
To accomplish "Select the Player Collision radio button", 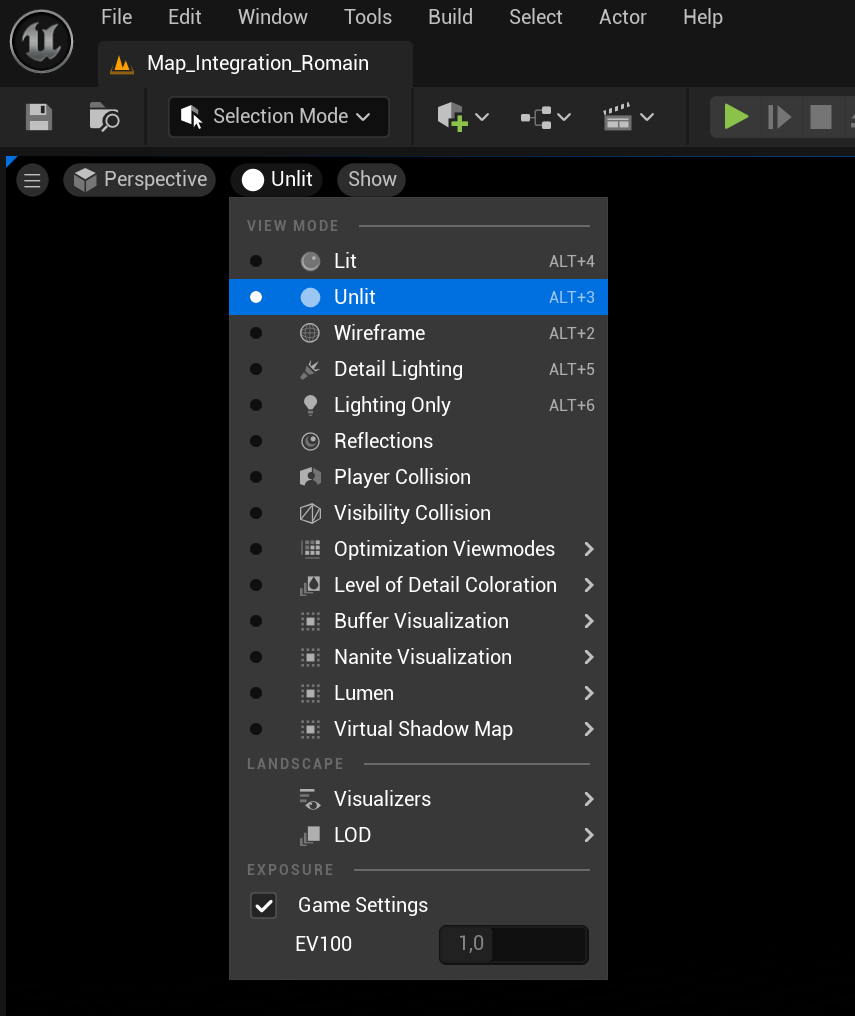I will coord(256,477).
